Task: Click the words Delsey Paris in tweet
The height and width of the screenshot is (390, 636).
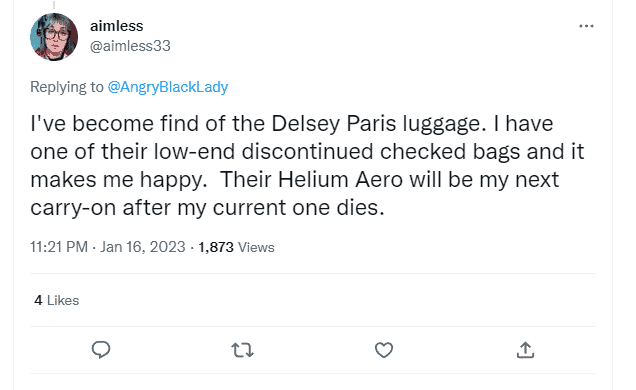Action: (334, 123)
